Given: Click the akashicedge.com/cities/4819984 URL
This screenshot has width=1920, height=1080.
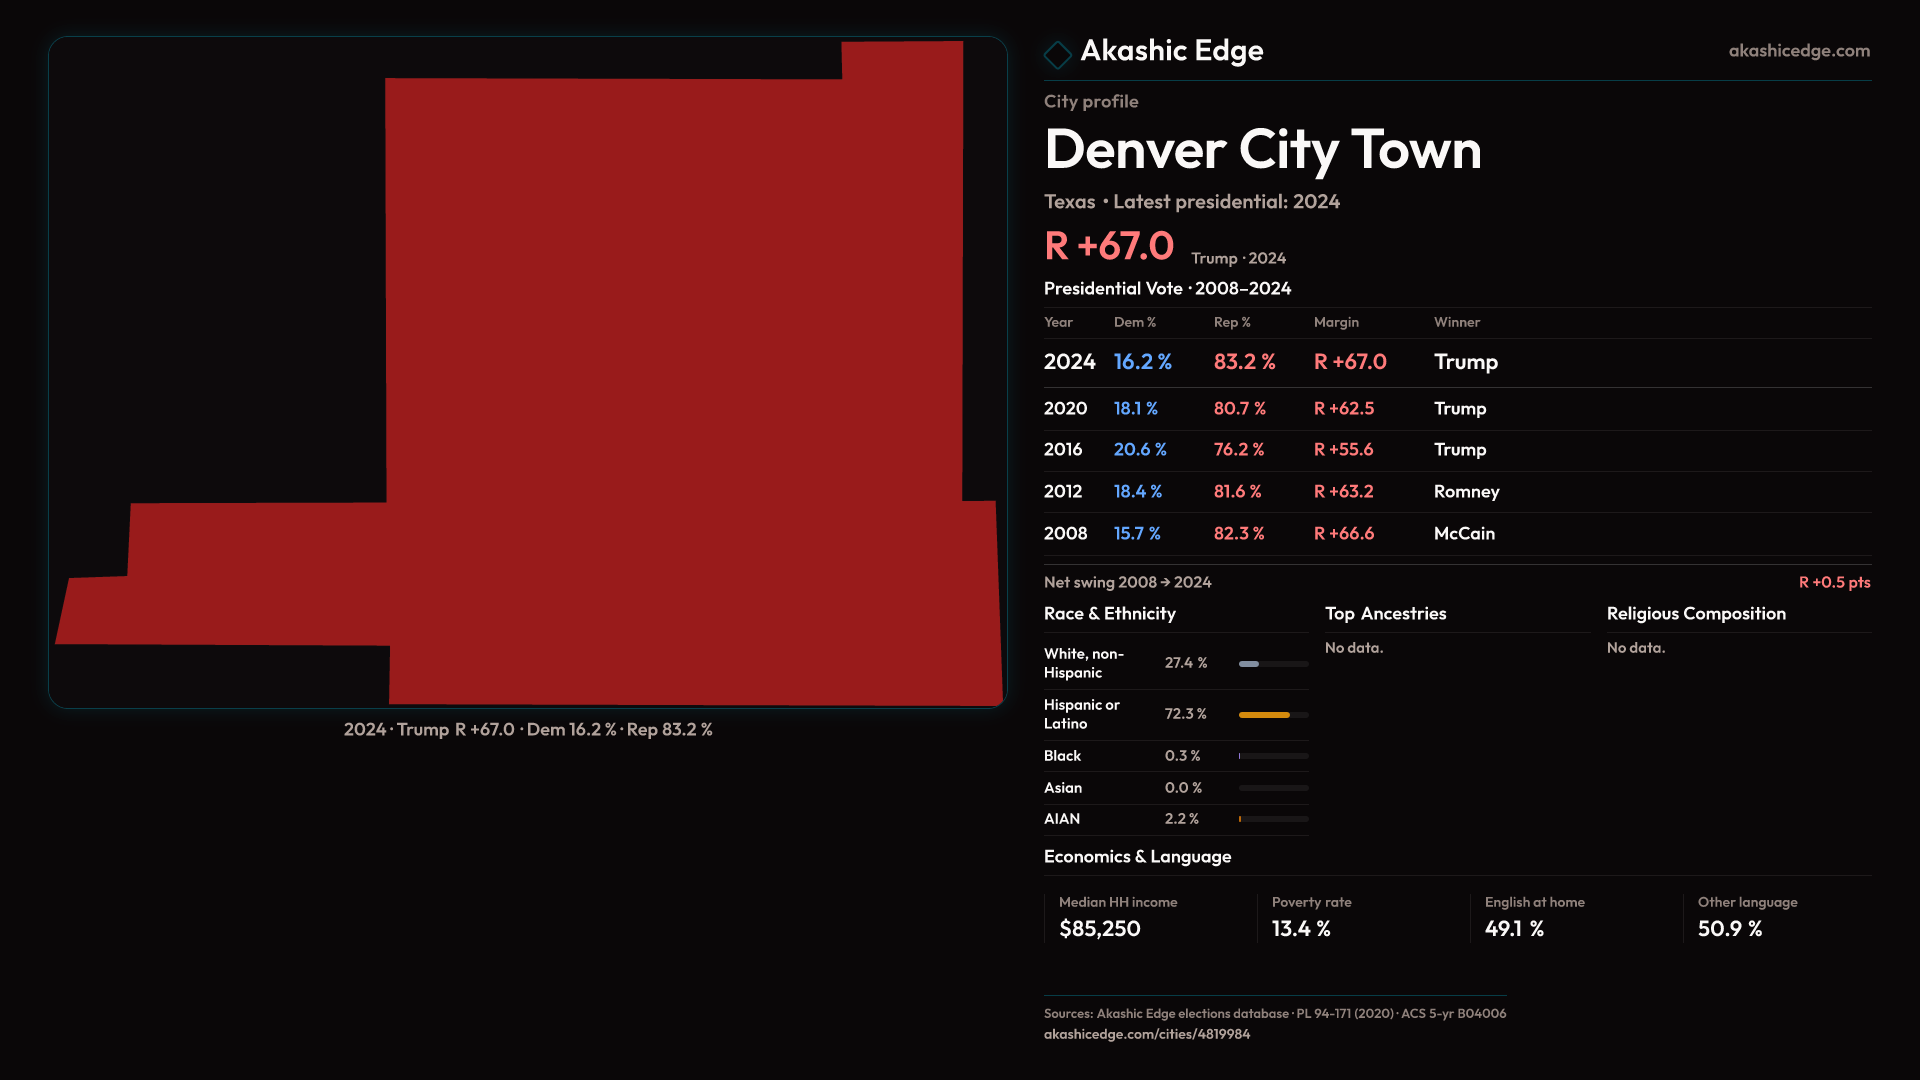Looking at the screenshot, I should tap(1146, 1034).
